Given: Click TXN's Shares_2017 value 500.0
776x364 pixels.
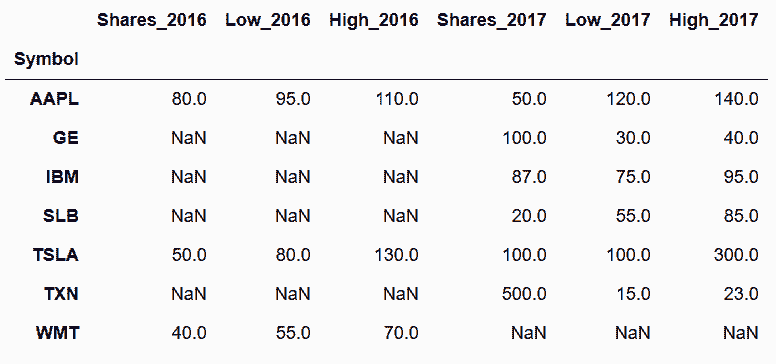Looking at the screenshot, I should click(x=524, y=294).
